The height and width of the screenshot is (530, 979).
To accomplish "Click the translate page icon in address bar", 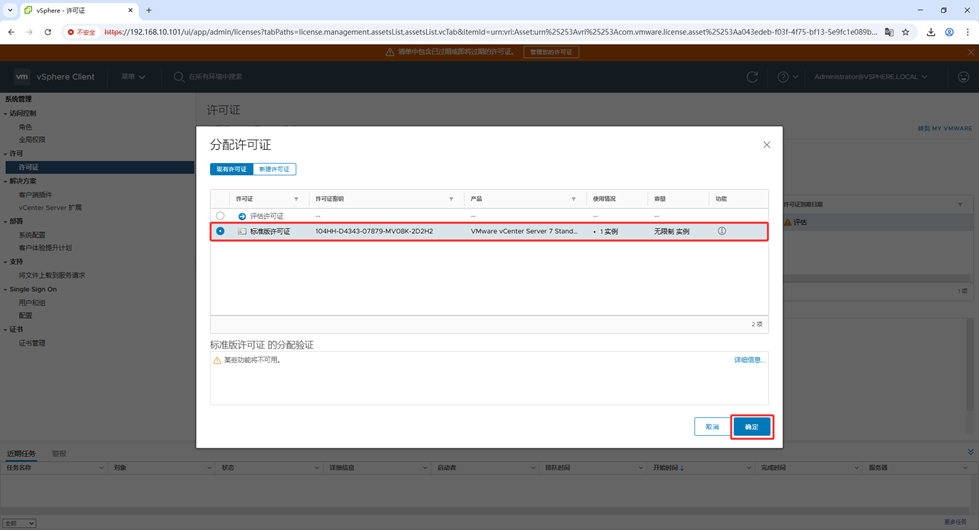I will click(x=889, y=32).
